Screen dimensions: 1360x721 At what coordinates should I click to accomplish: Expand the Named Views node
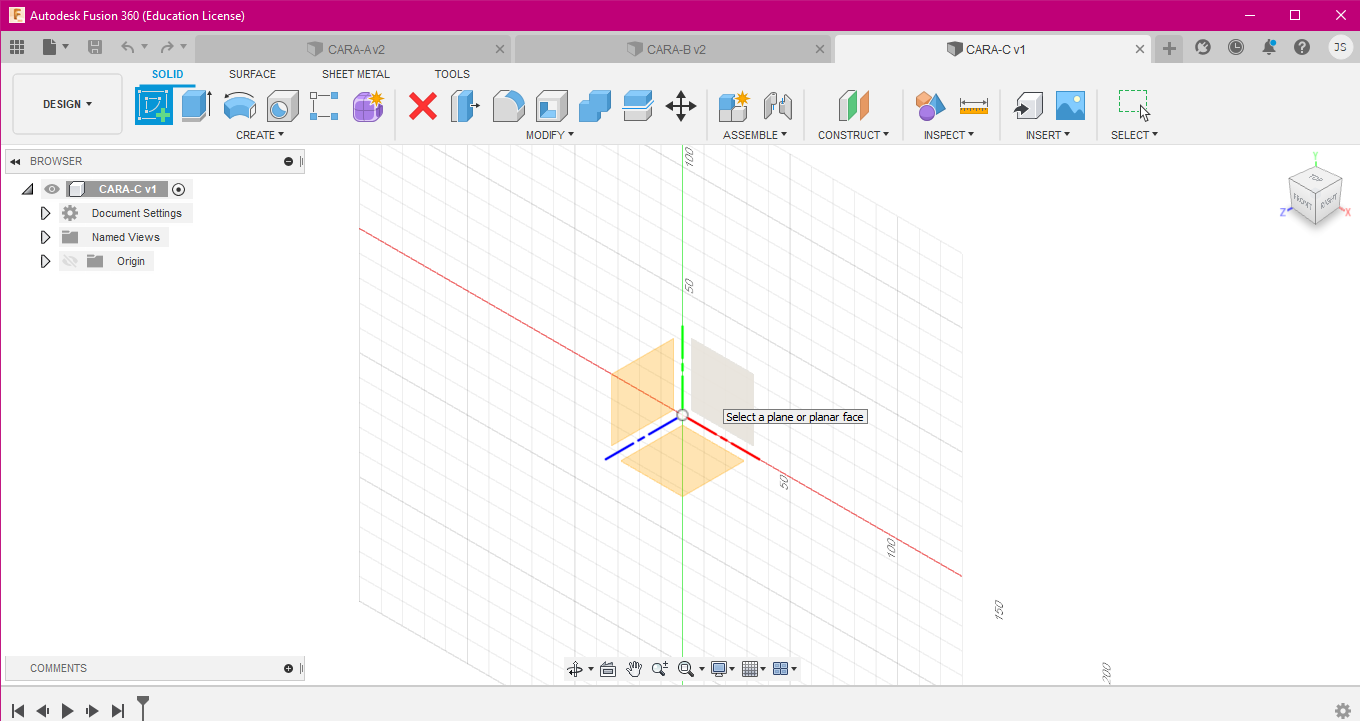pos(45,237)
